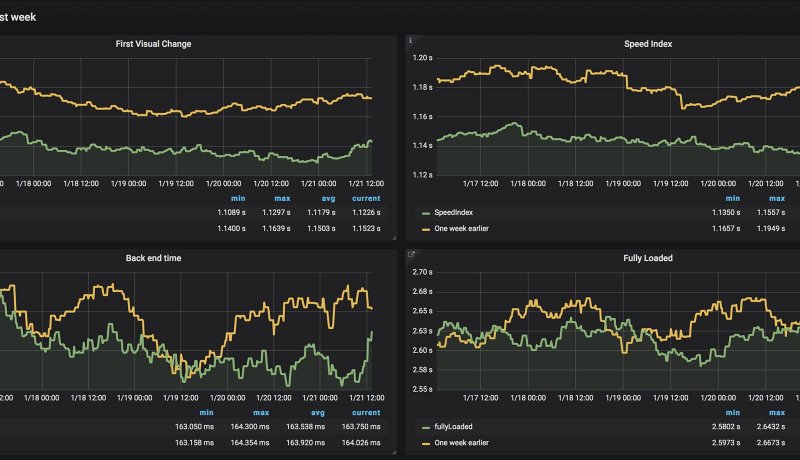Click the info icon on Speed Index panel
Image resolution: width=800 pixels, height=460 pixels.
410,40
